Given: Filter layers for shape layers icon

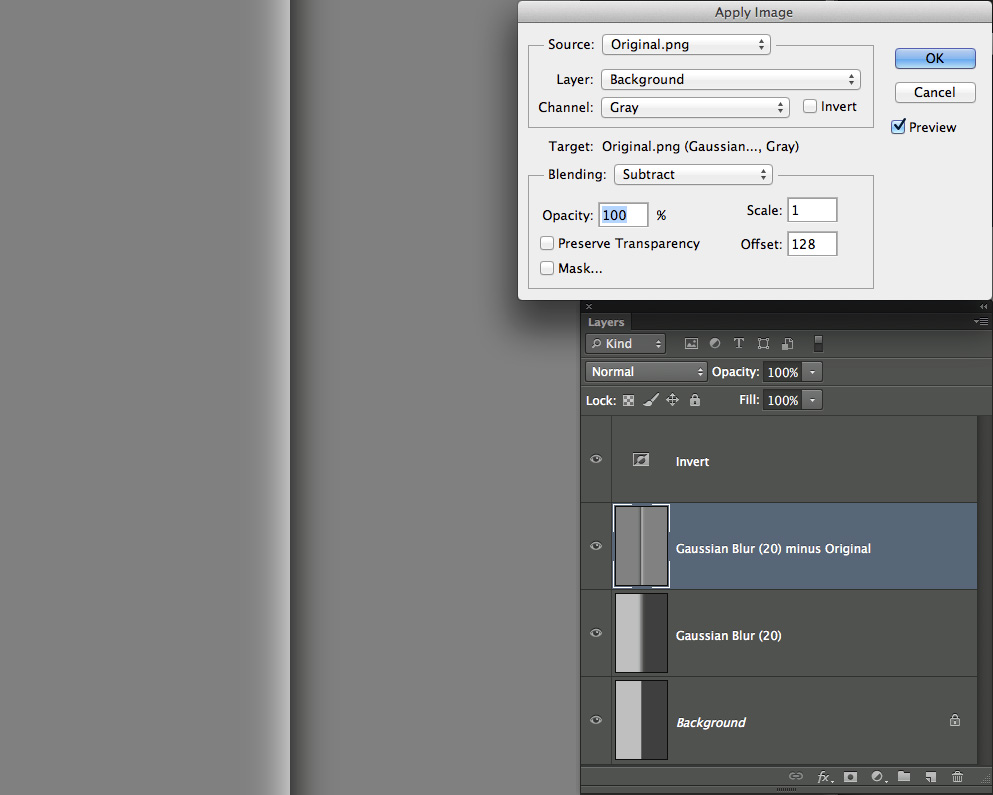Looking at the screenshot, I should coord(763,343).
